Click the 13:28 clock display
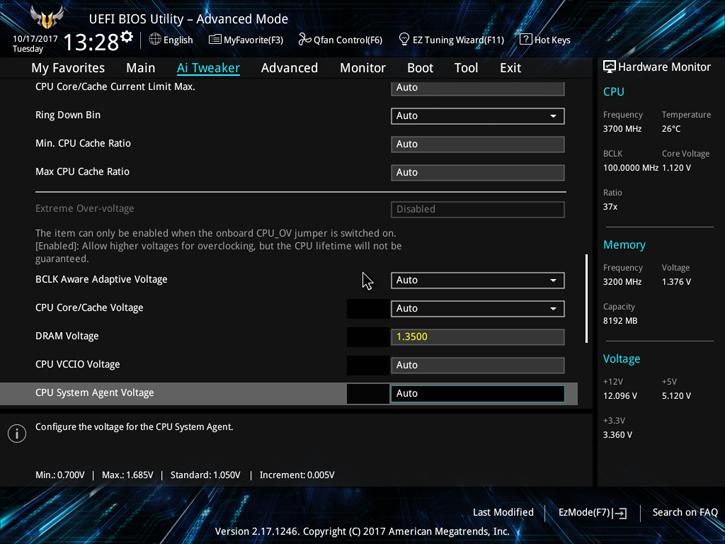725x544 pixels. pos(91,42)
